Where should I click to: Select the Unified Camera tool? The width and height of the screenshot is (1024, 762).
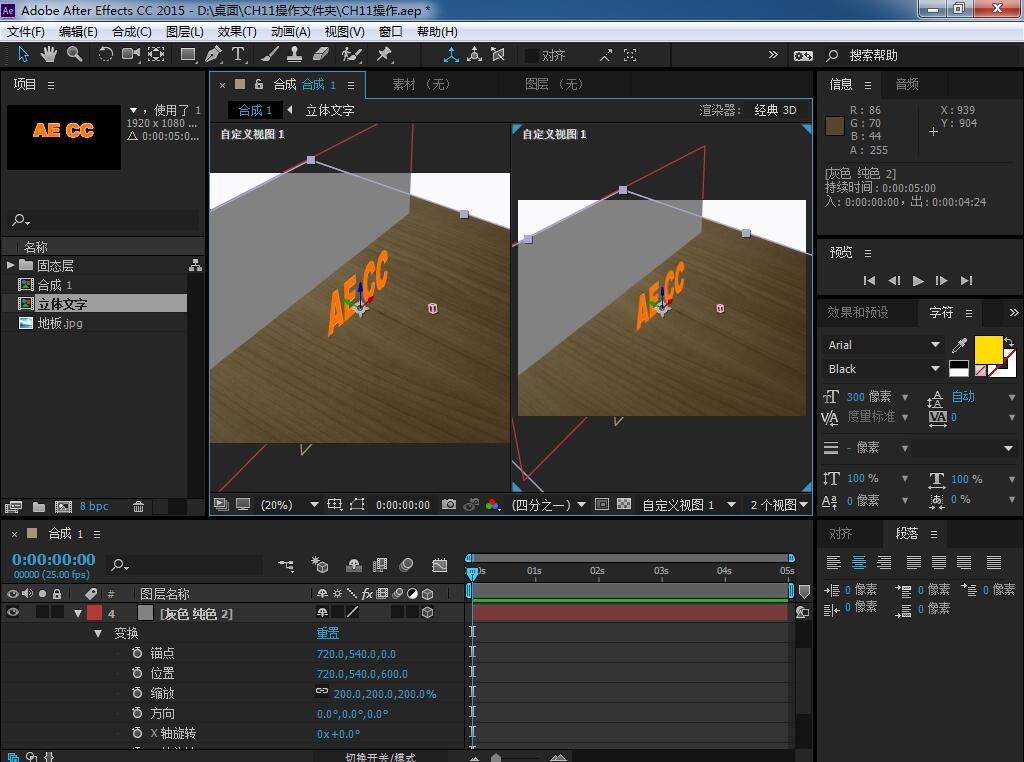pyautogui.click(x=131, y=54)
